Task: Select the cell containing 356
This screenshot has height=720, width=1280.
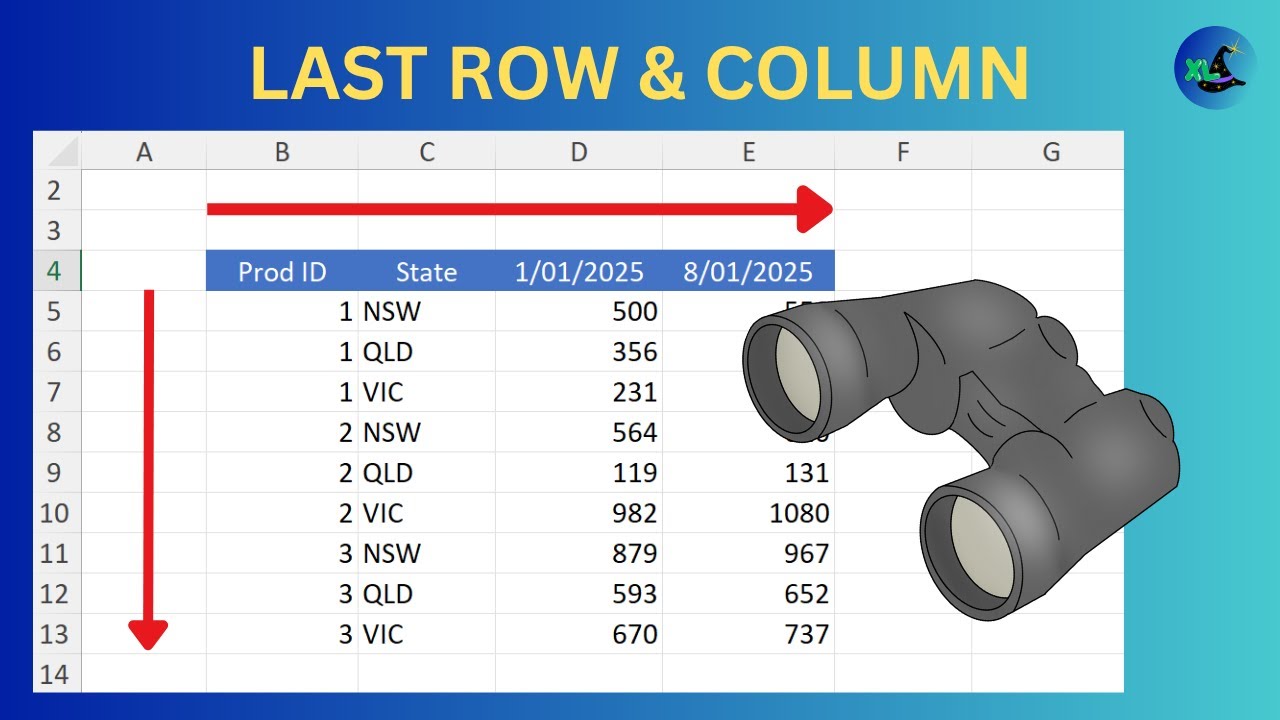Action: (x=579, y=352)
